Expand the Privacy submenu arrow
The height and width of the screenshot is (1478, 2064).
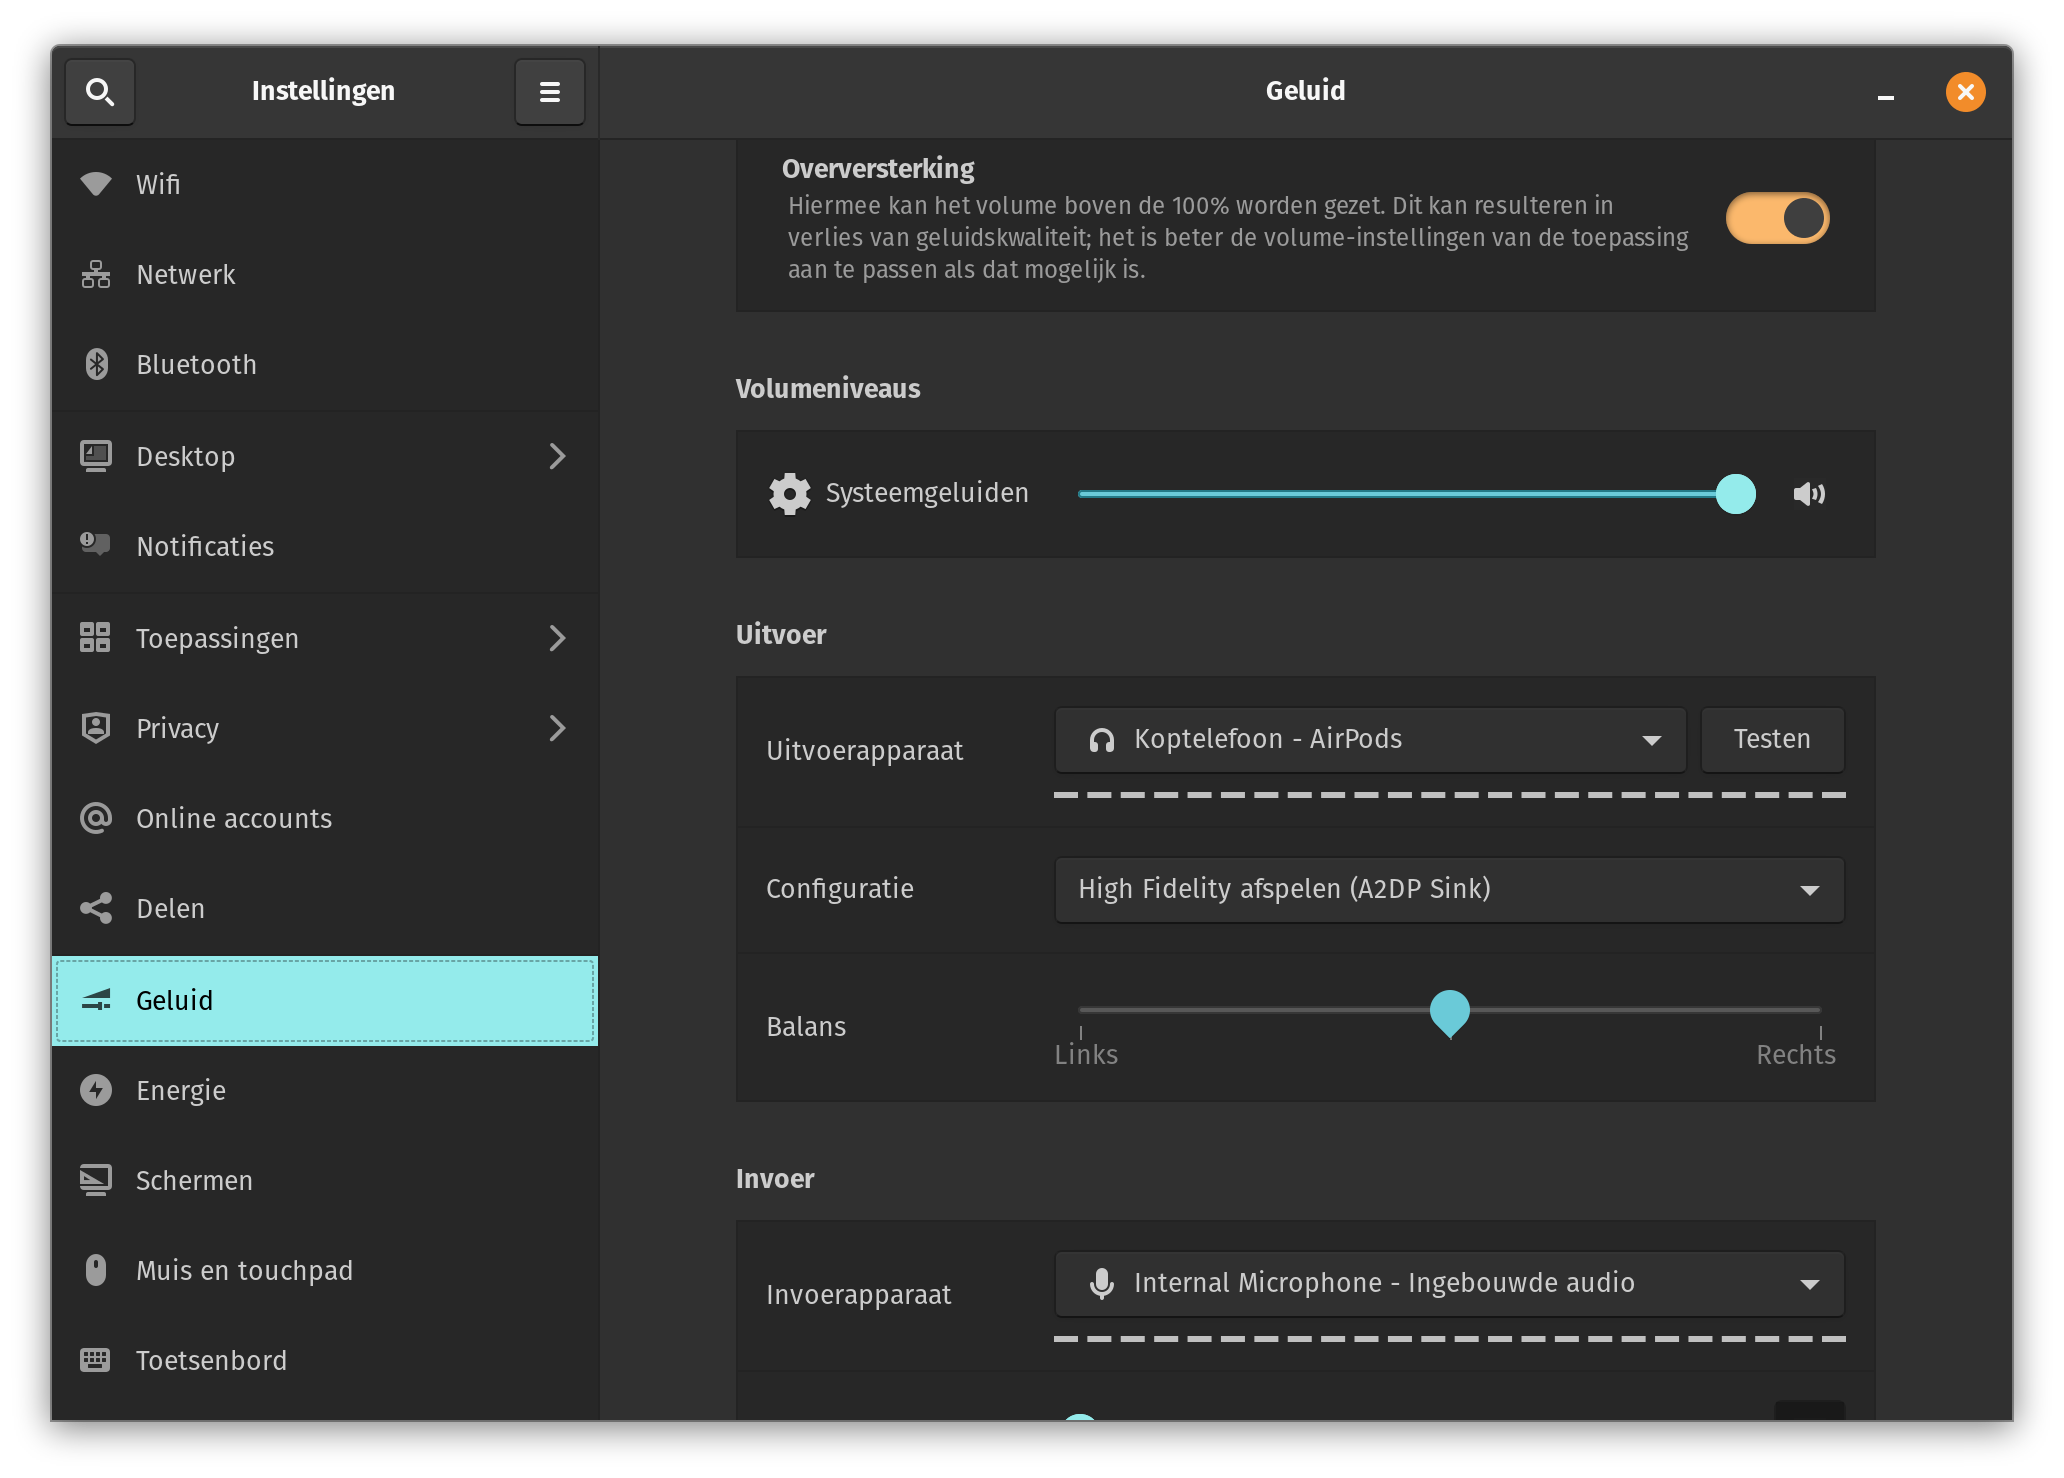click(x=557, y=728)
